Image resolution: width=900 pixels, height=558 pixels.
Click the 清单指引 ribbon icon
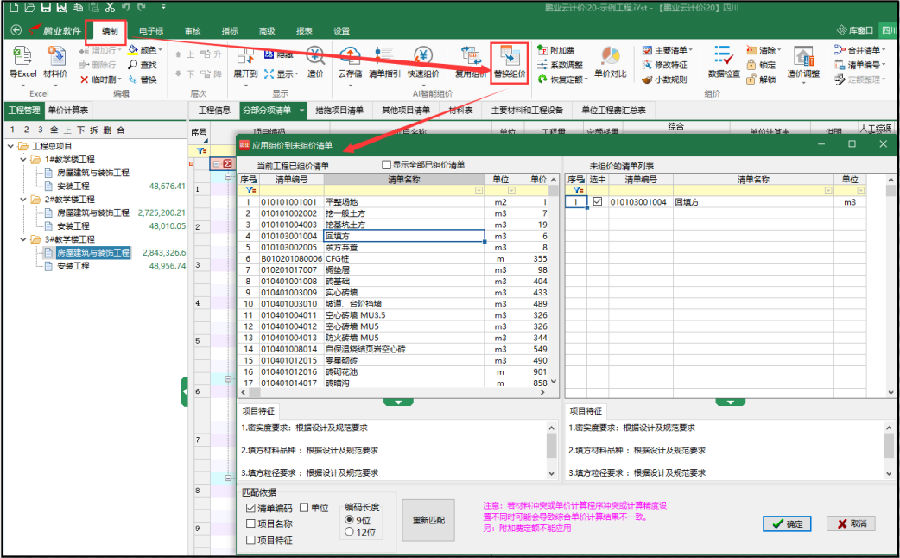click(x=385, y=60)
